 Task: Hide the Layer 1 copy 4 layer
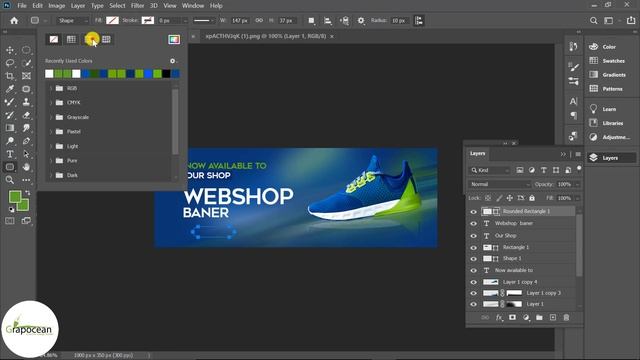(x=473, y=282)
